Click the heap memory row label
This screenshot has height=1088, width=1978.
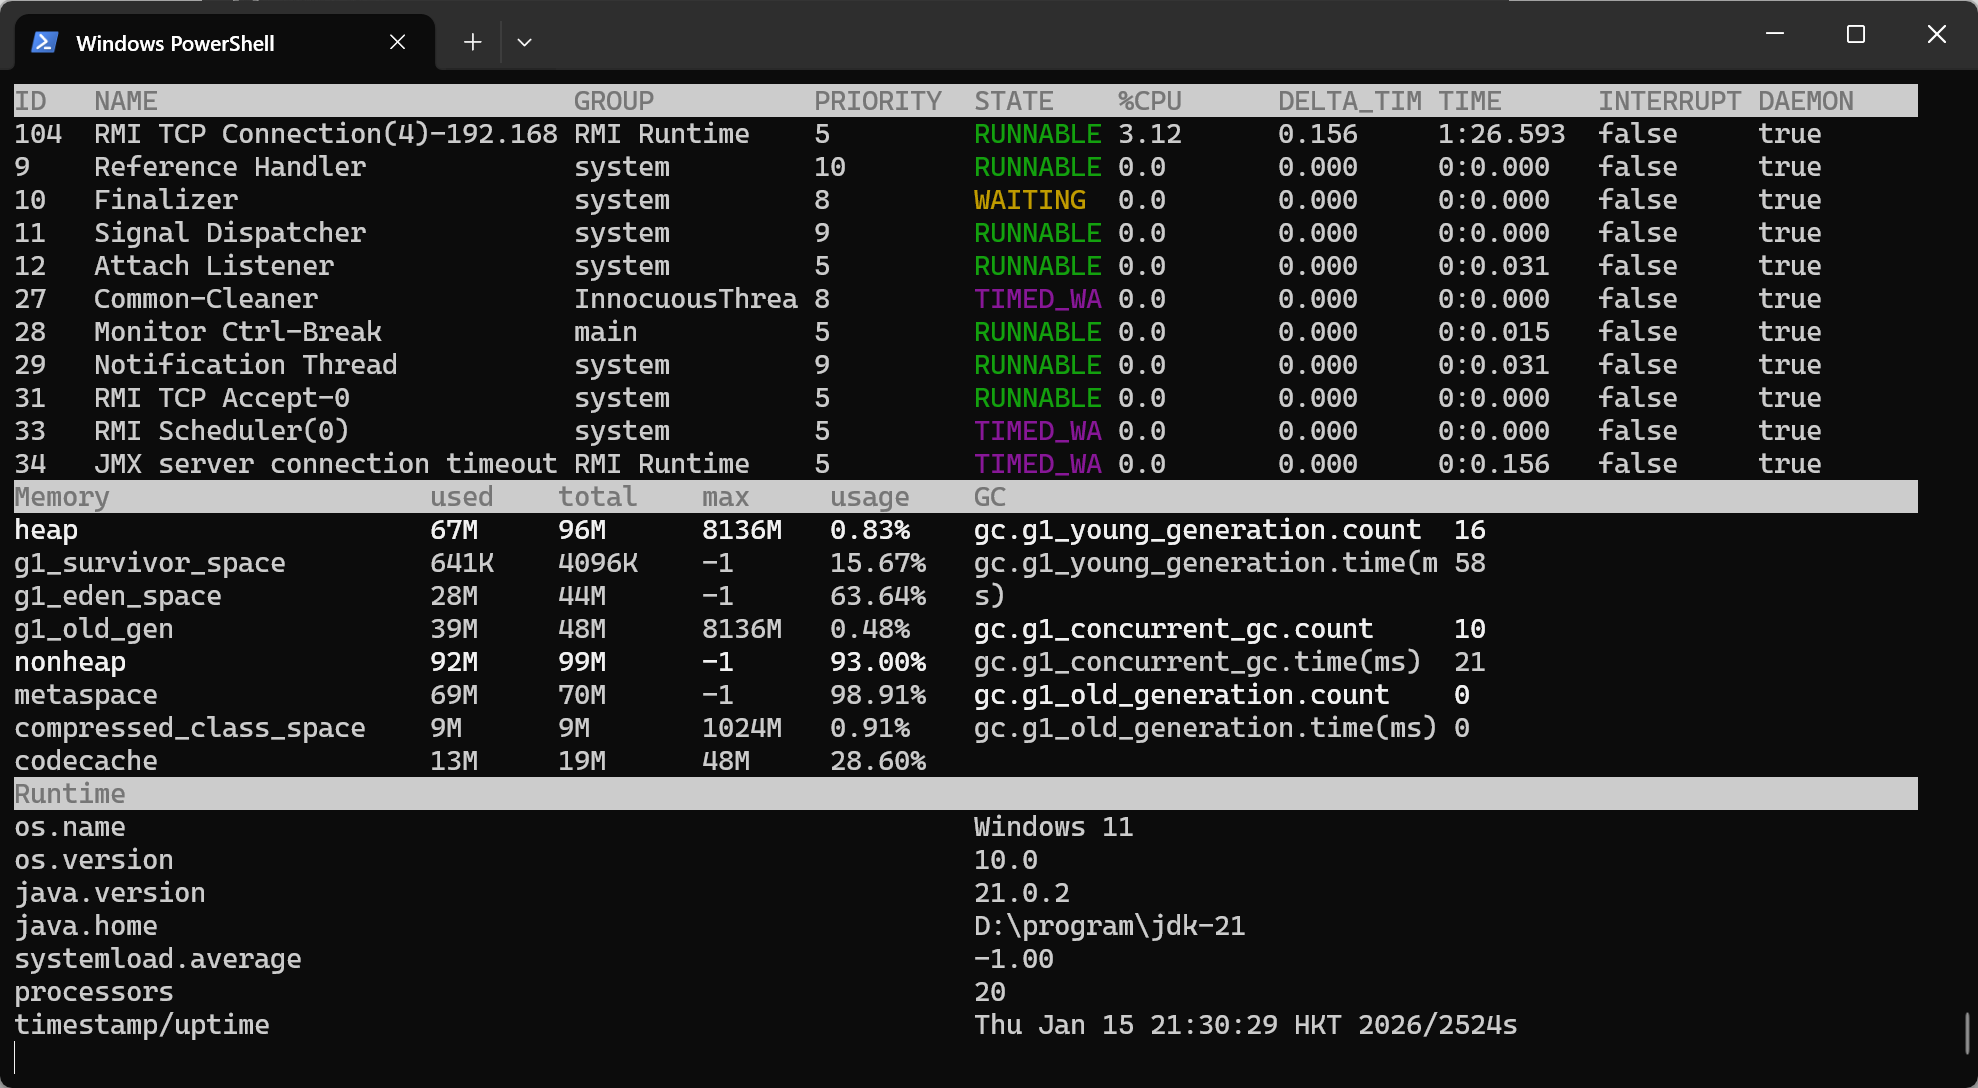[x=46, y=530]
